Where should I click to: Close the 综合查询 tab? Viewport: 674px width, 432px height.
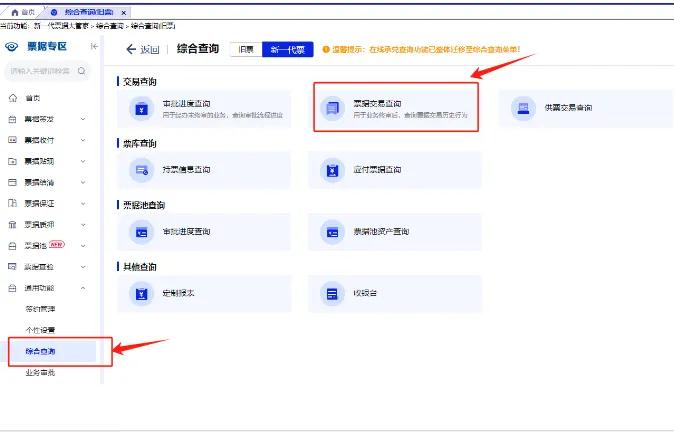pos(123,11)
